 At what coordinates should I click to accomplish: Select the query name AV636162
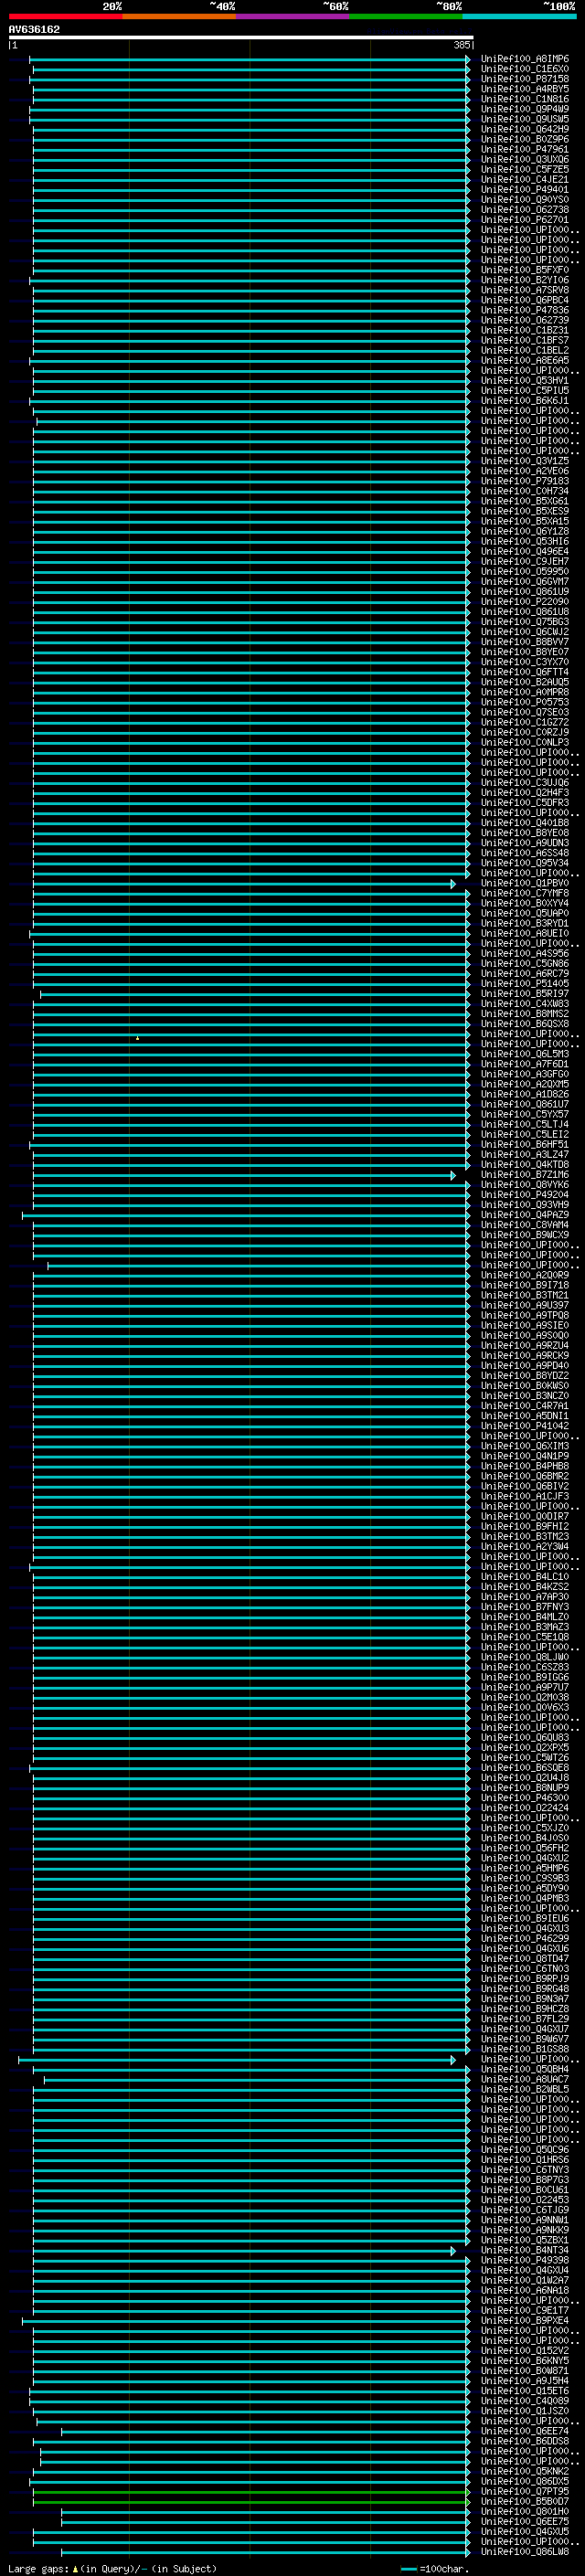(x=34, y=29)
